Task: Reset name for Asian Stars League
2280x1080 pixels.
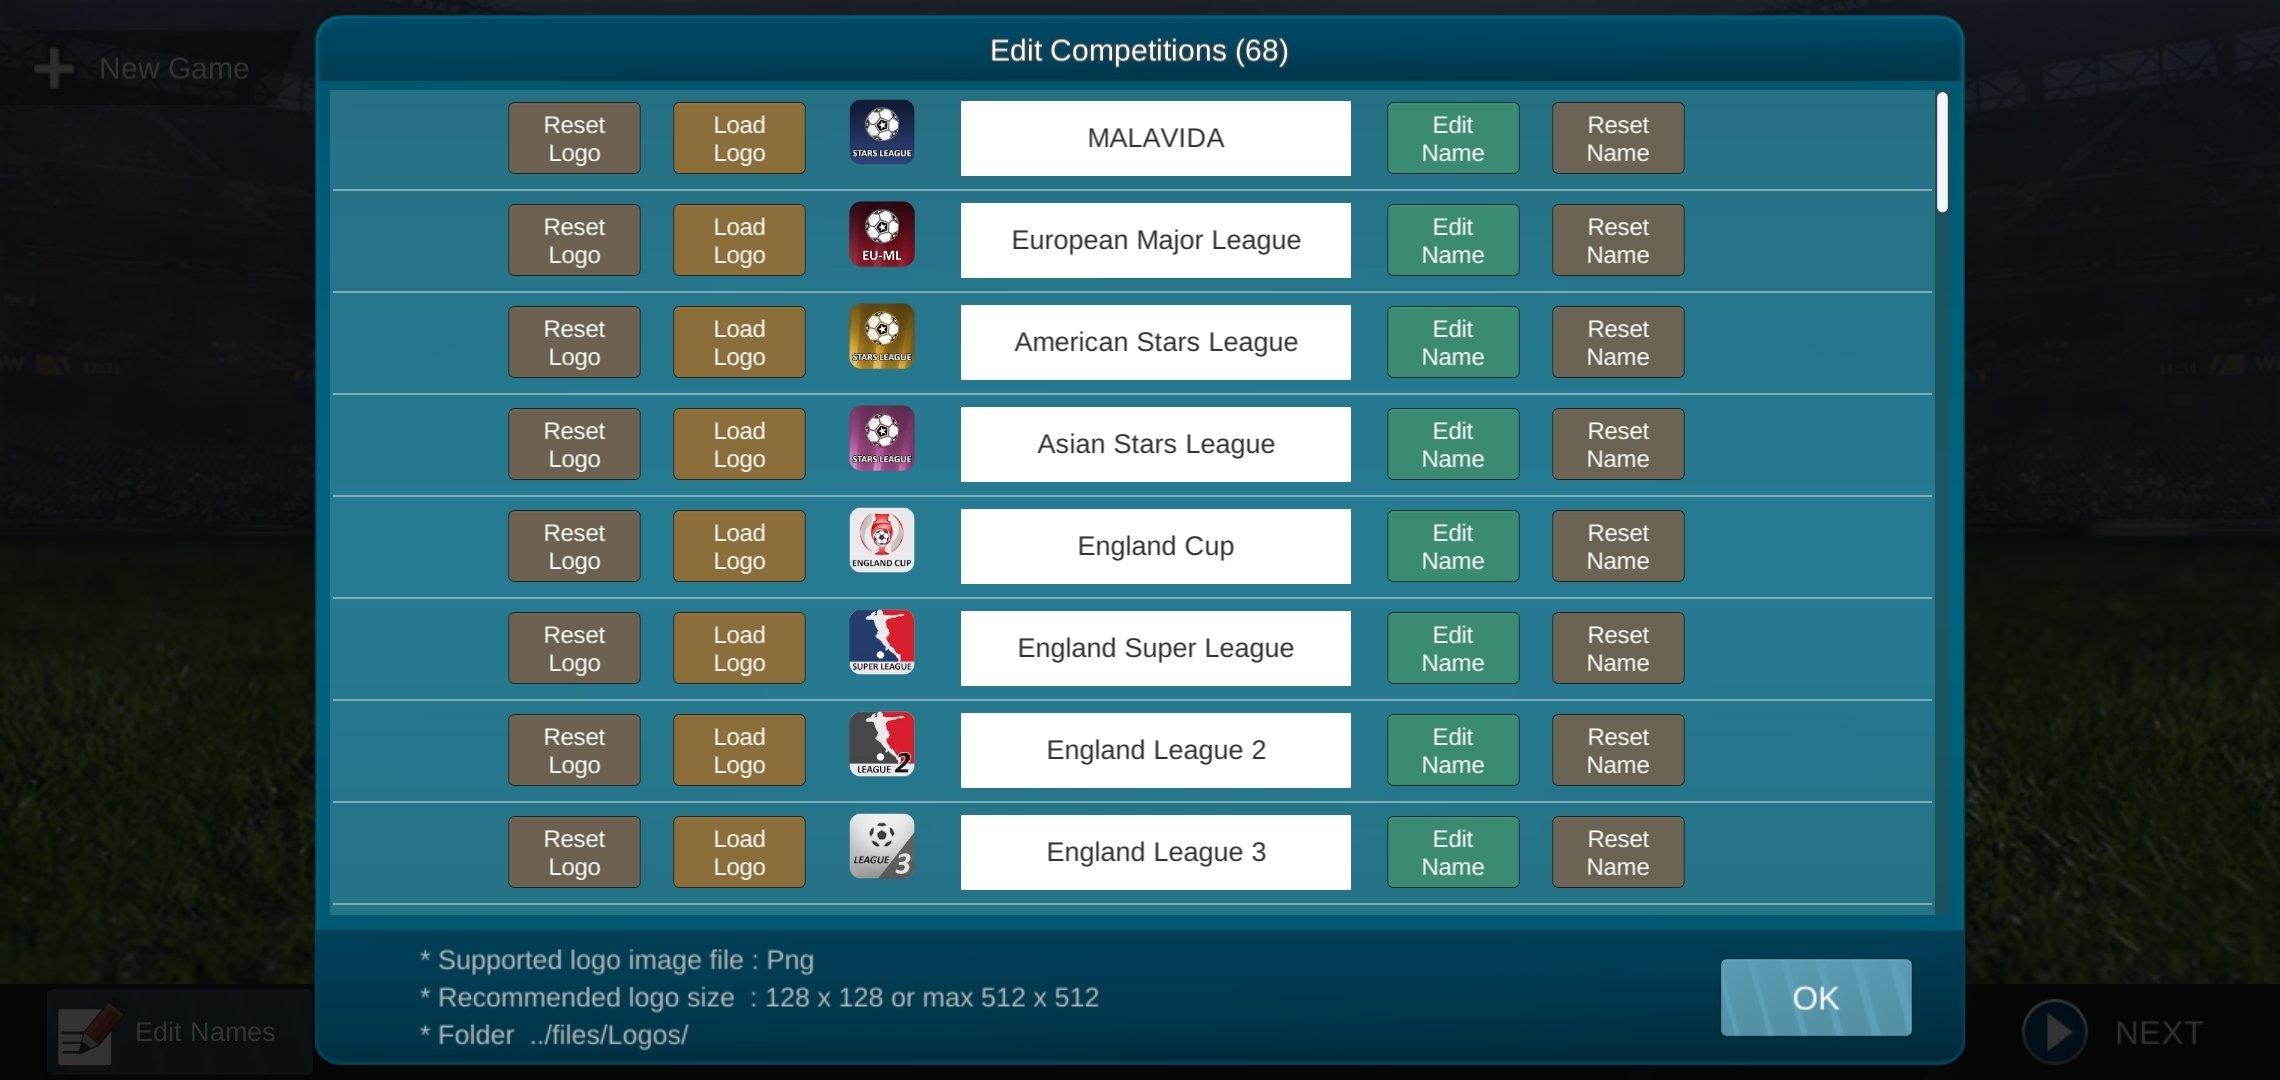Action: pos(1618,443)
